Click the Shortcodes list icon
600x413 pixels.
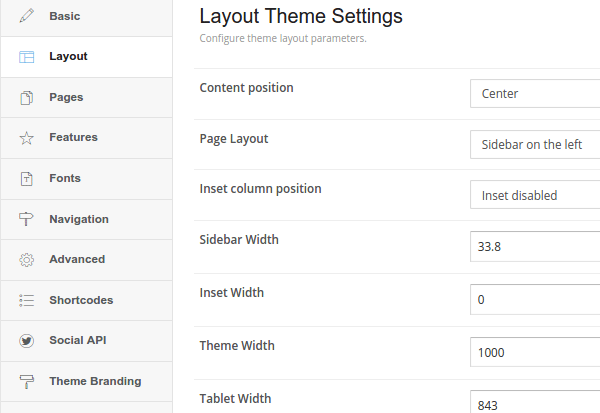coord(26,300)
